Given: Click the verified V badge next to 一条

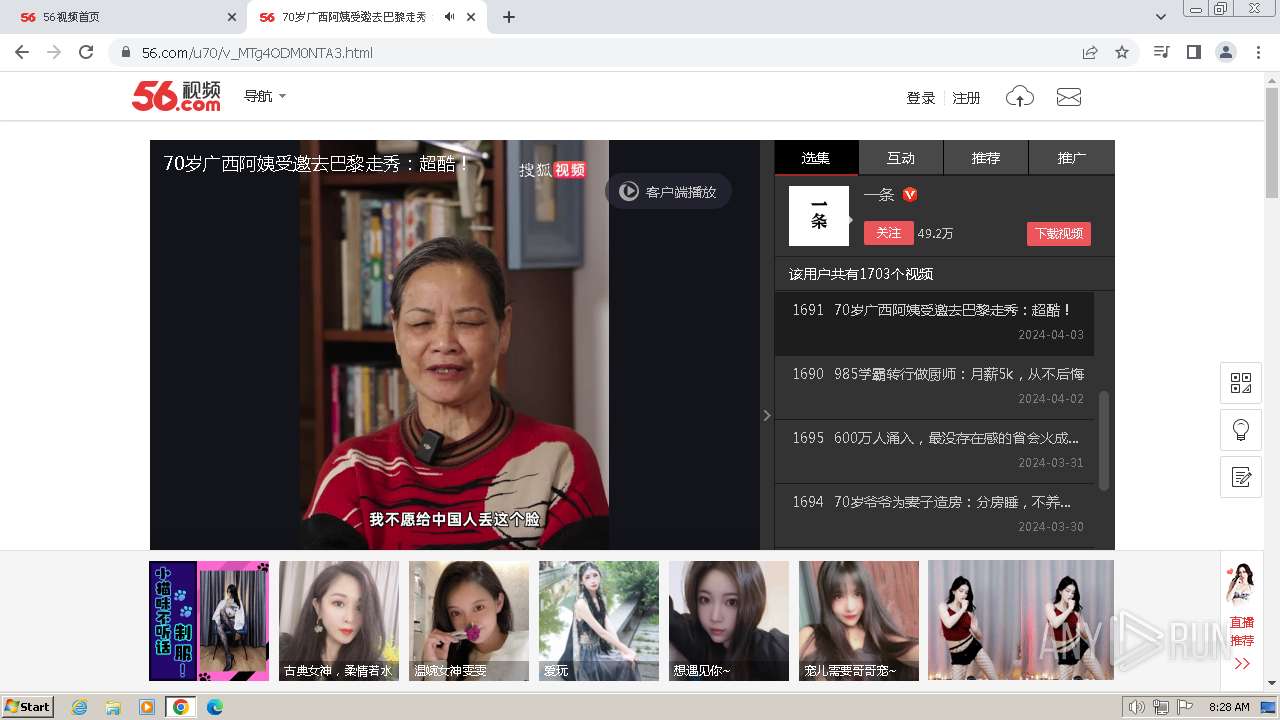Looking at the screenshot, I should pos(910,195).
